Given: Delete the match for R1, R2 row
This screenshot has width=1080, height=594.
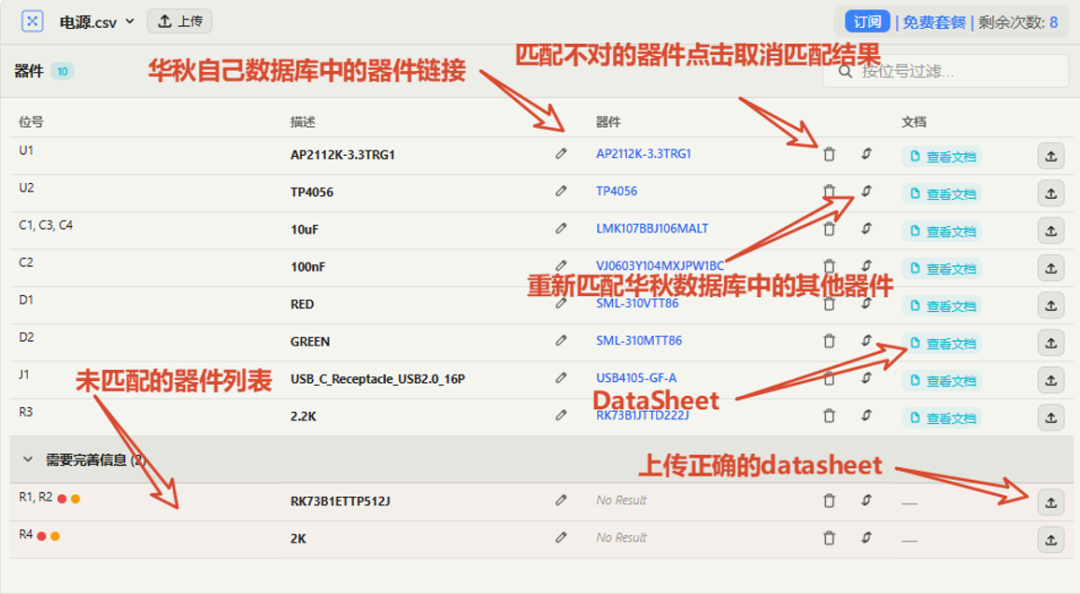Looking at the screenshot, I should coord(829,501).
